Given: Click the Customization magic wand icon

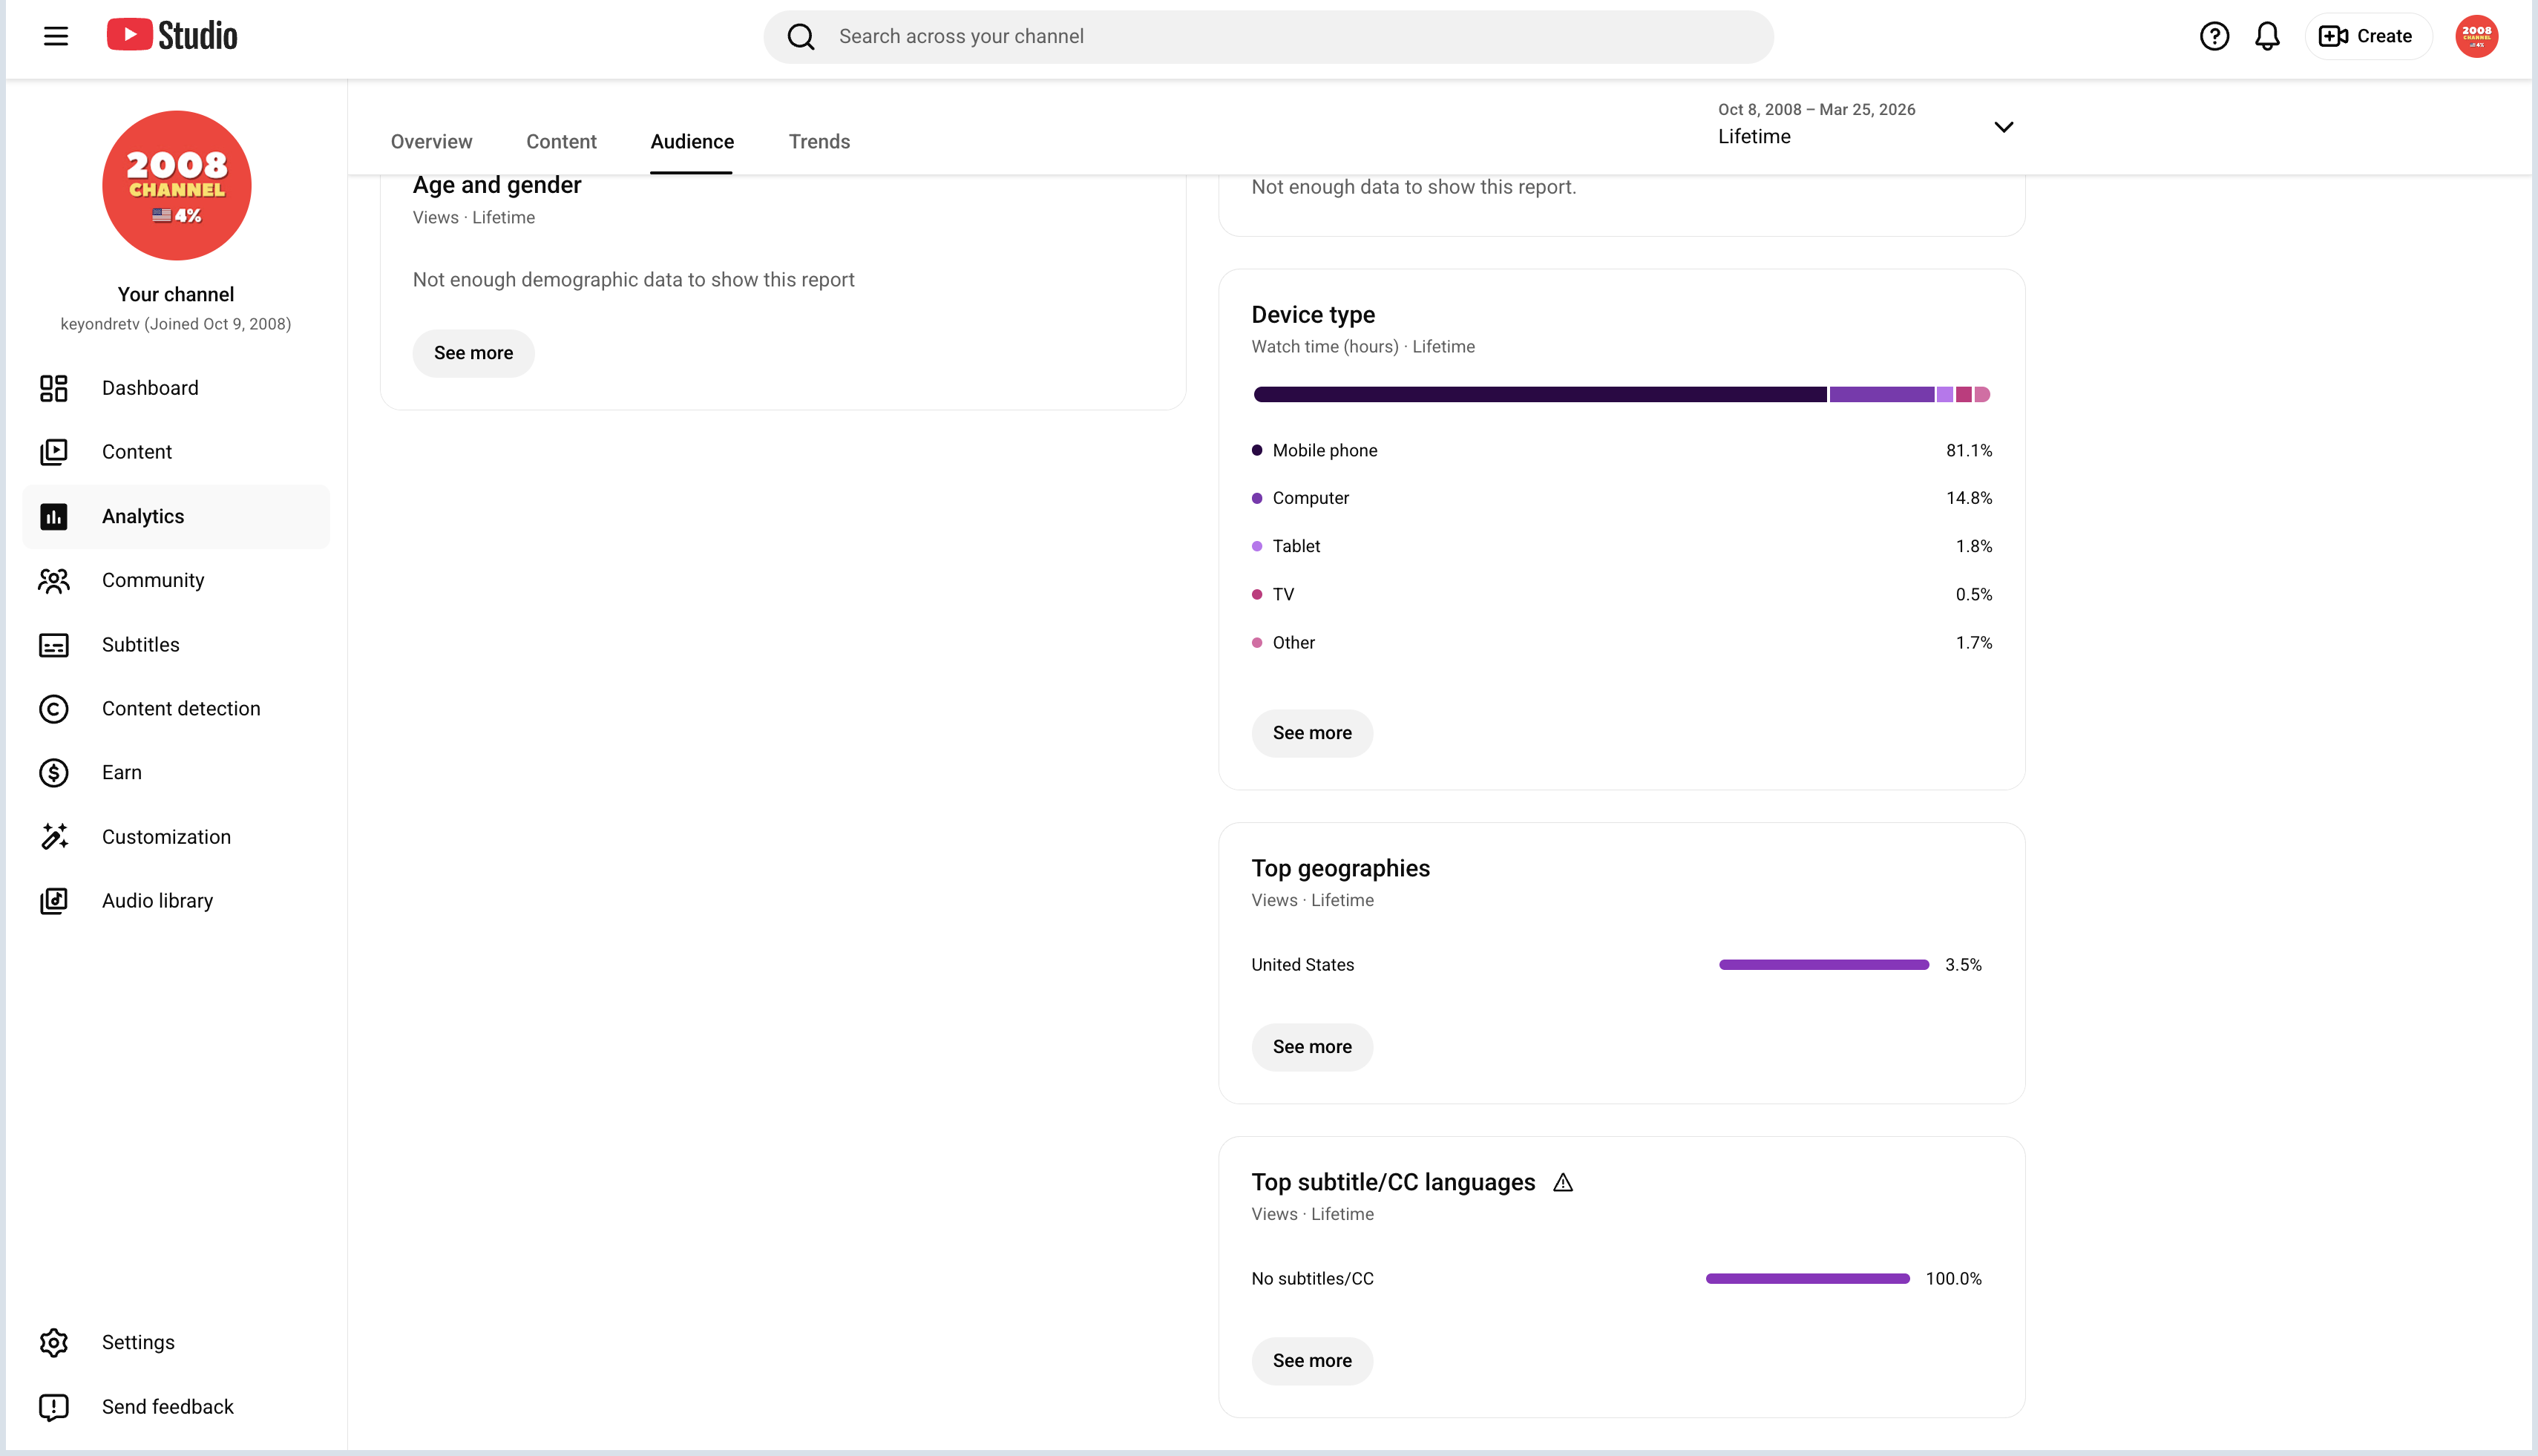Looking at the screenshot, I should click(54, 837).
